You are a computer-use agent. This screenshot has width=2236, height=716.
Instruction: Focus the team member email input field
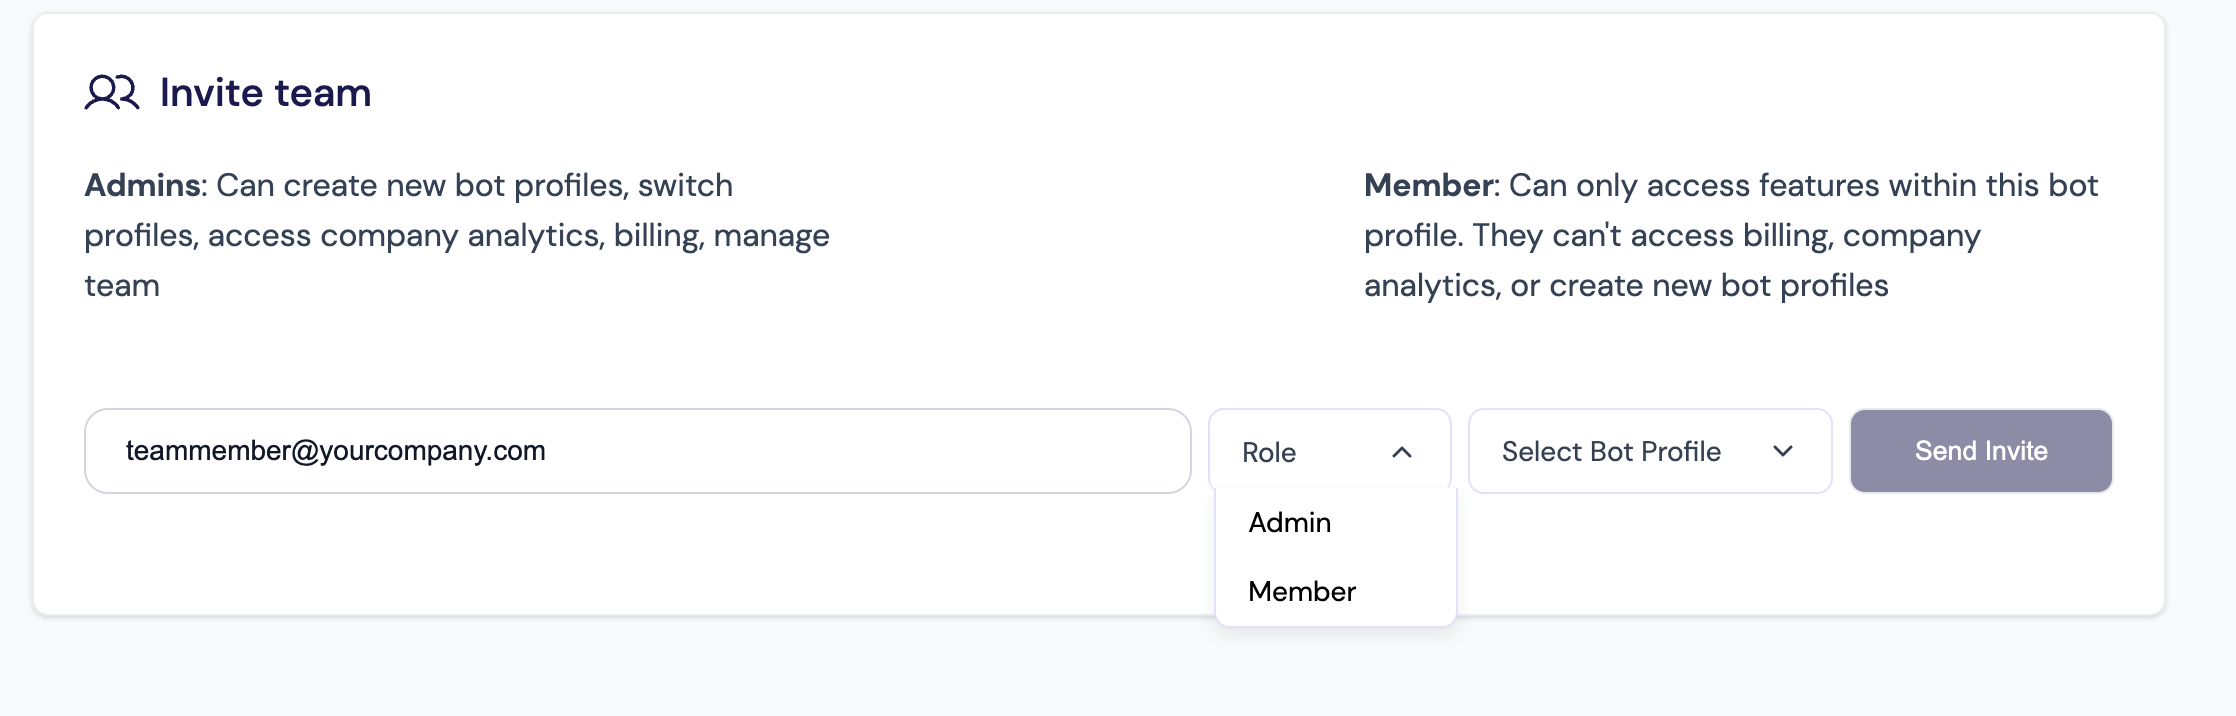click(x=800, y=451)
